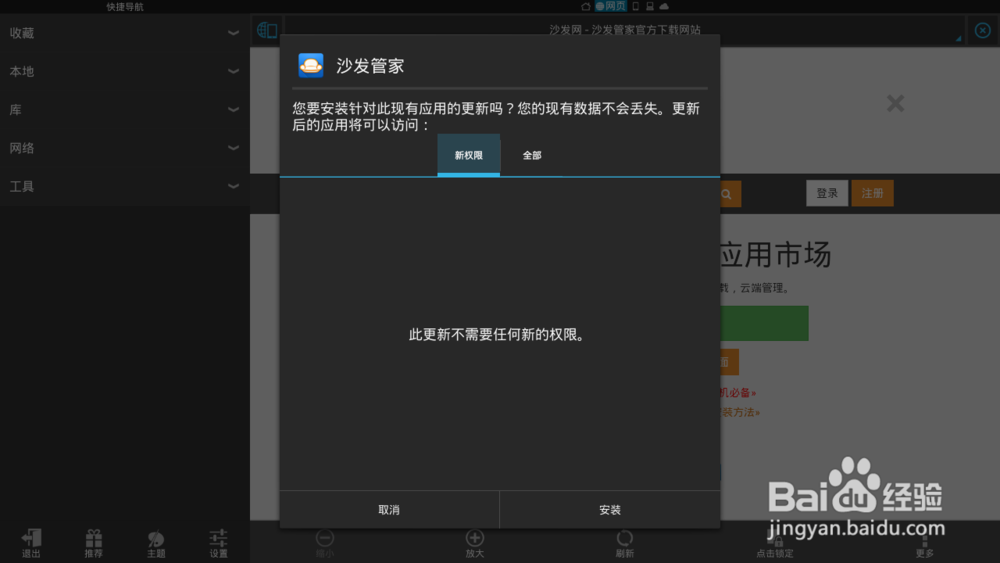This screenshot has height=563, width=1000.
Task: Open the 设置 settings icon
Action: (x=218, y=543)
